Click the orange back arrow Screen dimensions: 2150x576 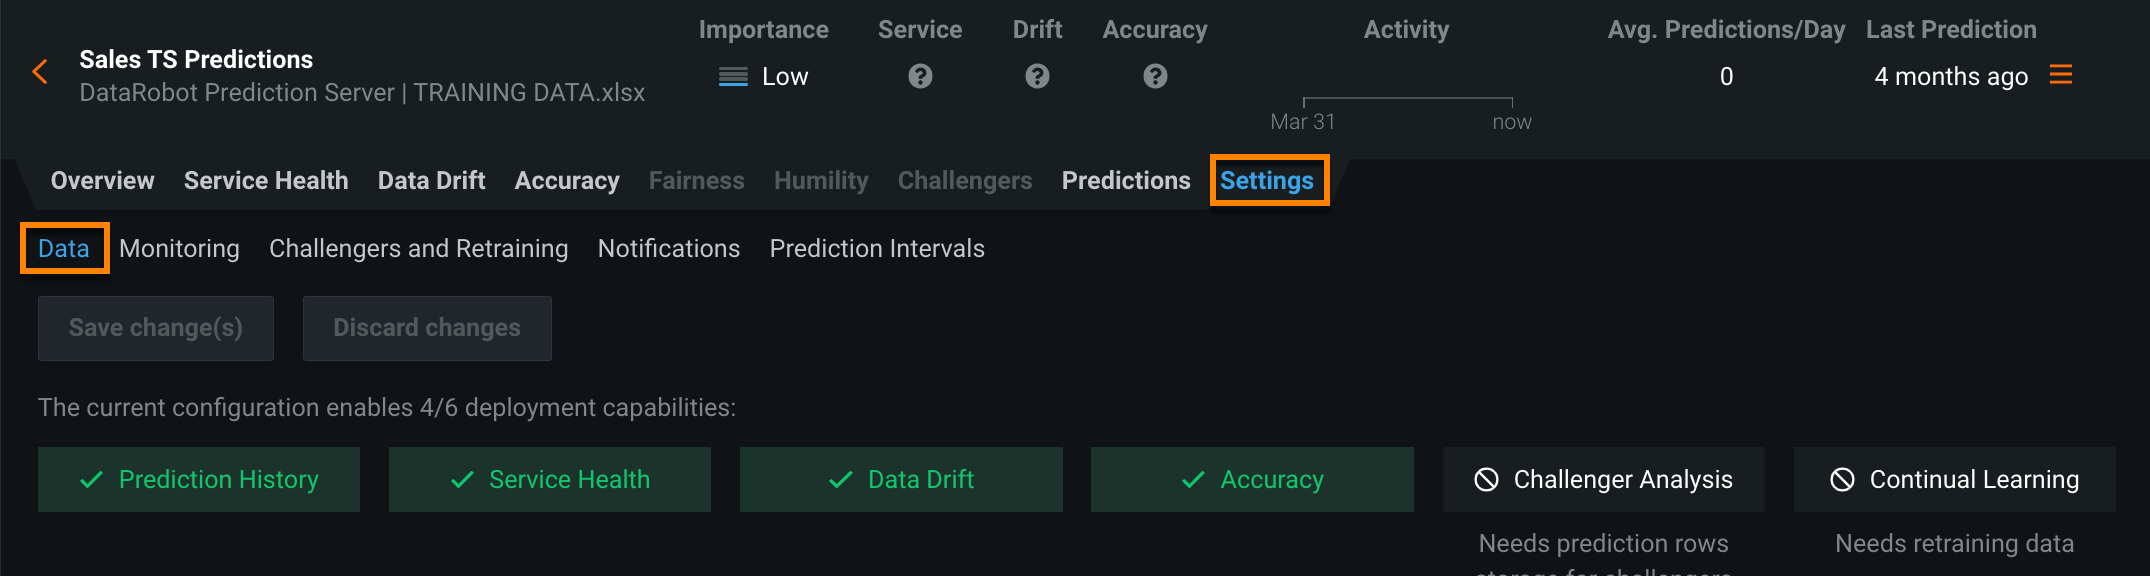40,72
